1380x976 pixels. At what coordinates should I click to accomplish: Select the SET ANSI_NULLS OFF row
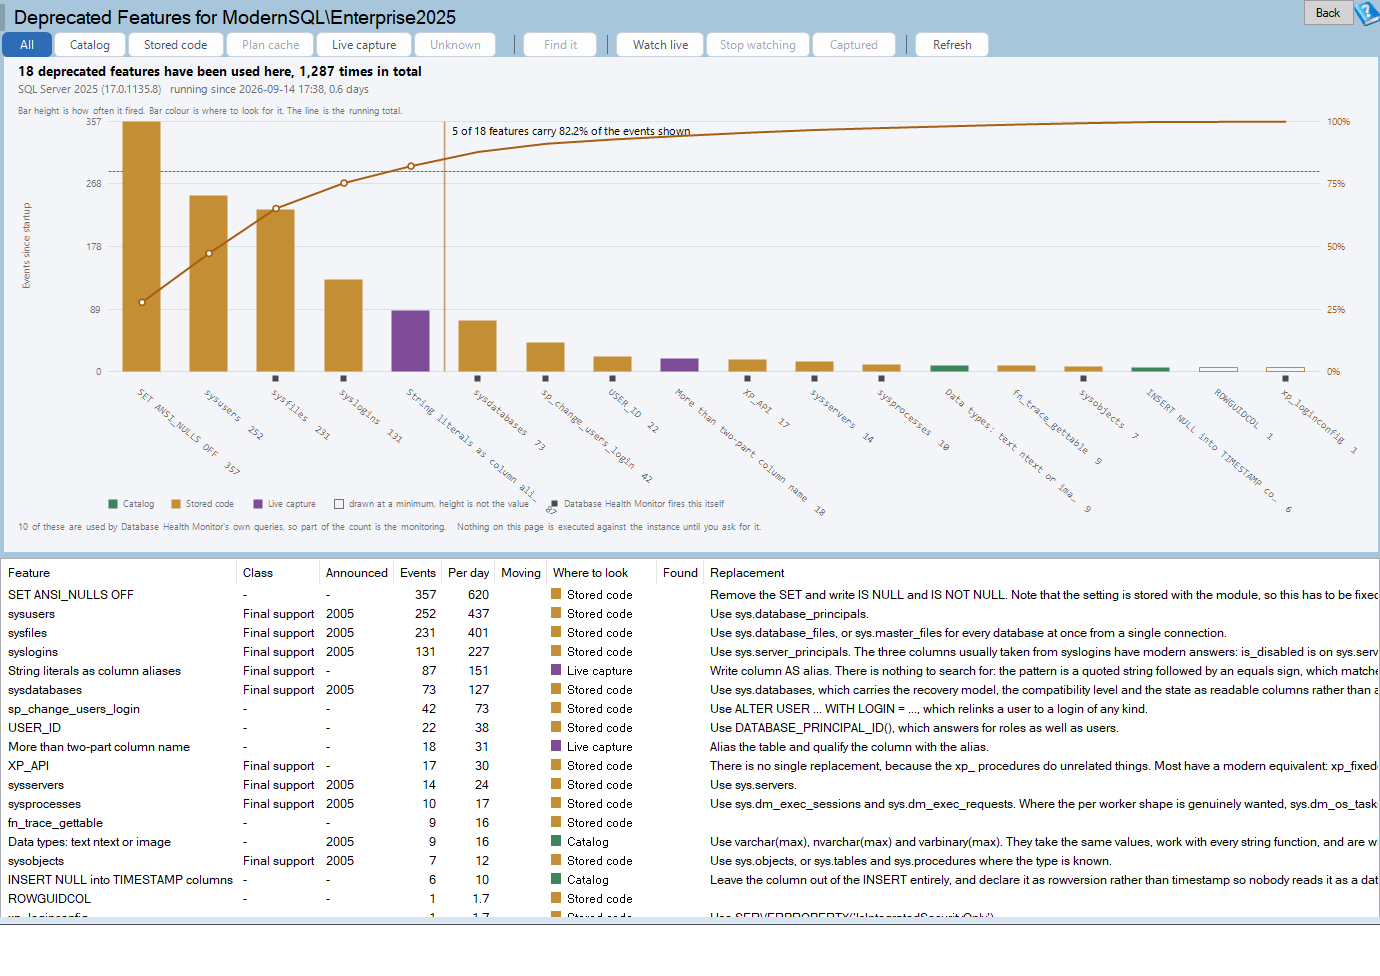(690, 595)
